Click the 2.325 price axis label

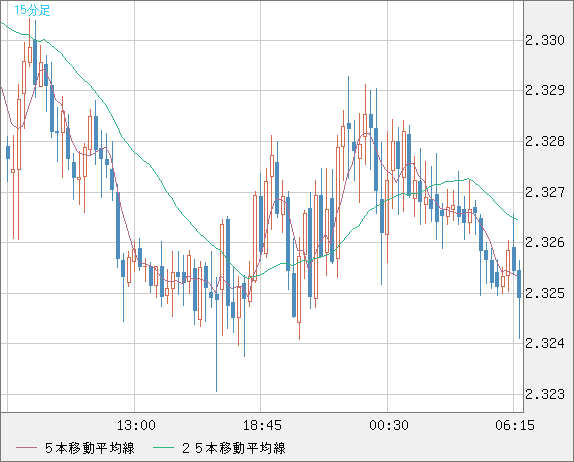545,293
